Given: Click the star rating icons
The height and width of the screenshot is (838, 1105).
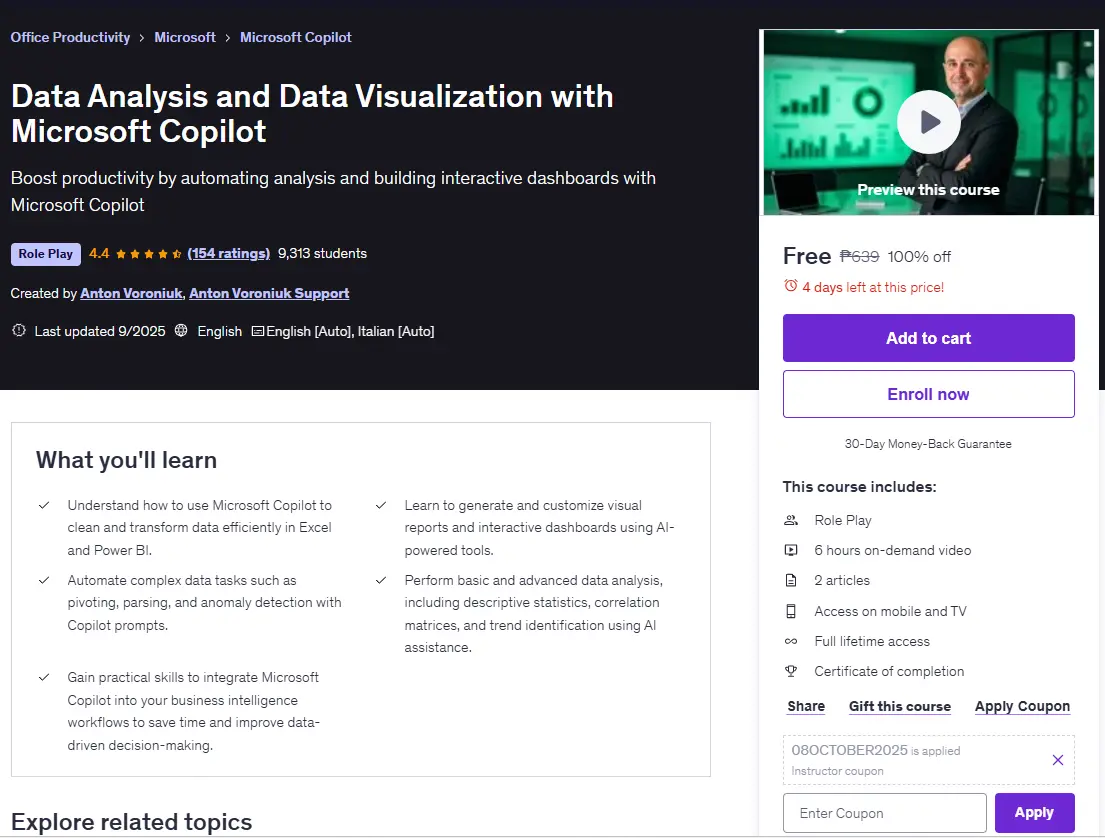Looking at the screenshot, I should point(149,254).
